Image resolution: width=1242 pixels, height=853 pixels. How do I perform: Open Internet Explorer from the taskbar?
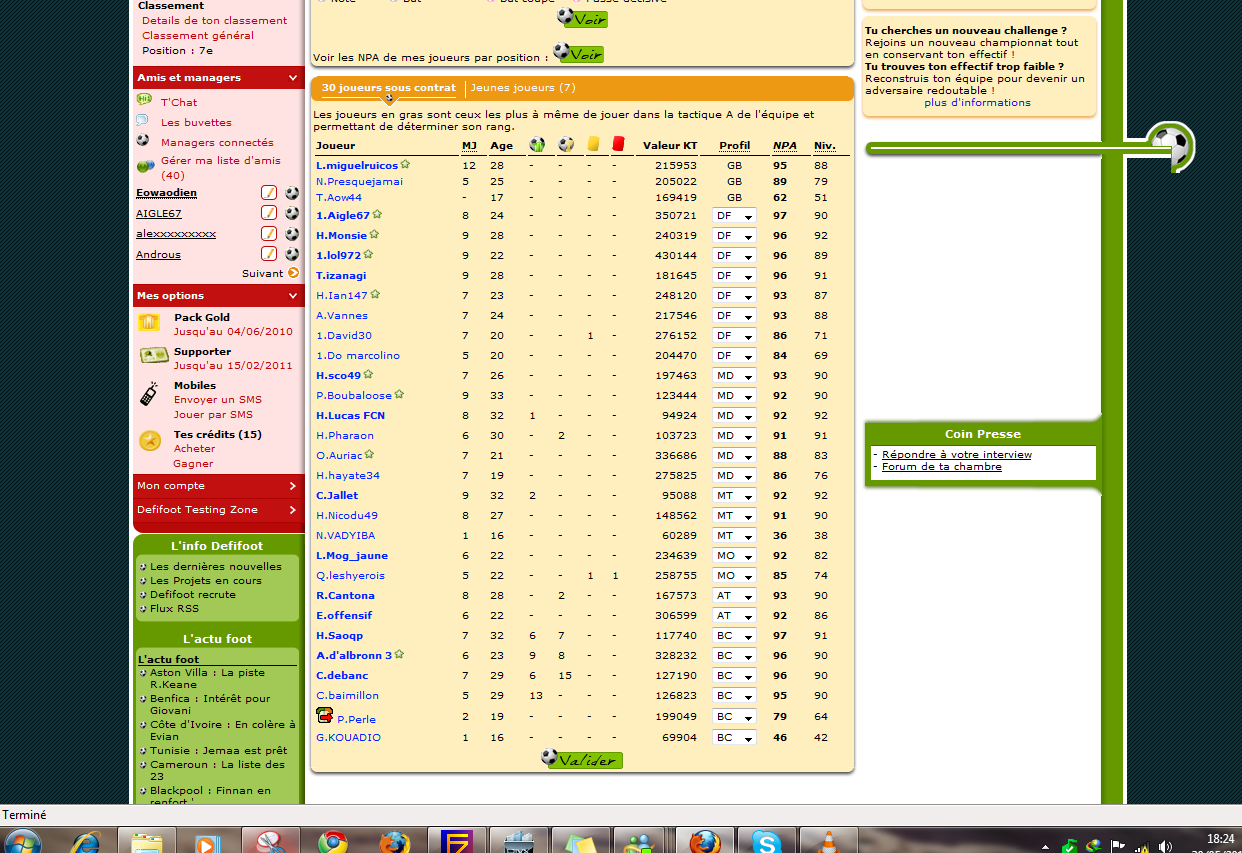86,843
